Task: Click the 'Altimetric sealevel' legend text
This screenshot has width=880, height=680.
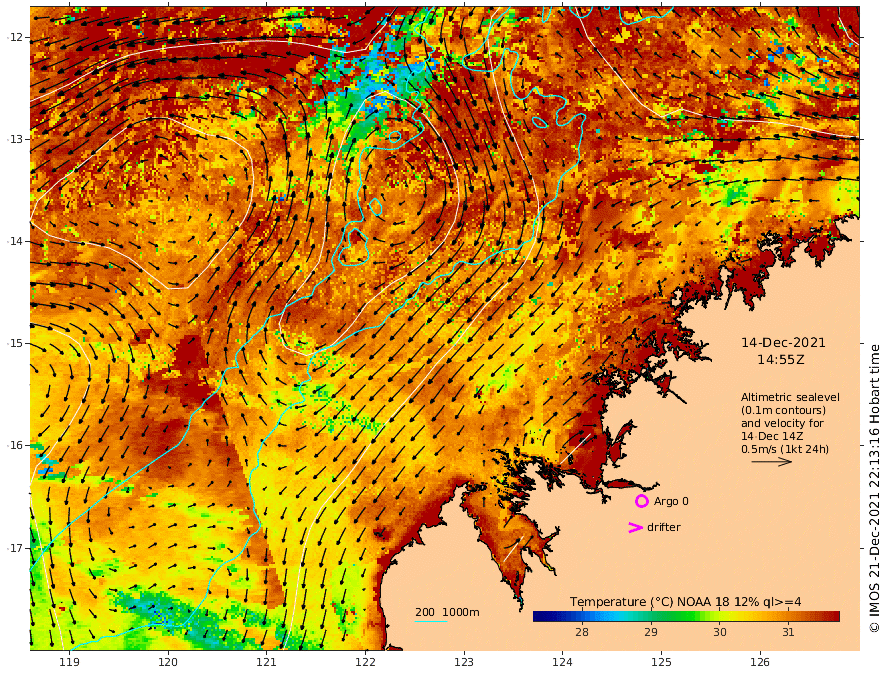Action: [x=790, y=397]
